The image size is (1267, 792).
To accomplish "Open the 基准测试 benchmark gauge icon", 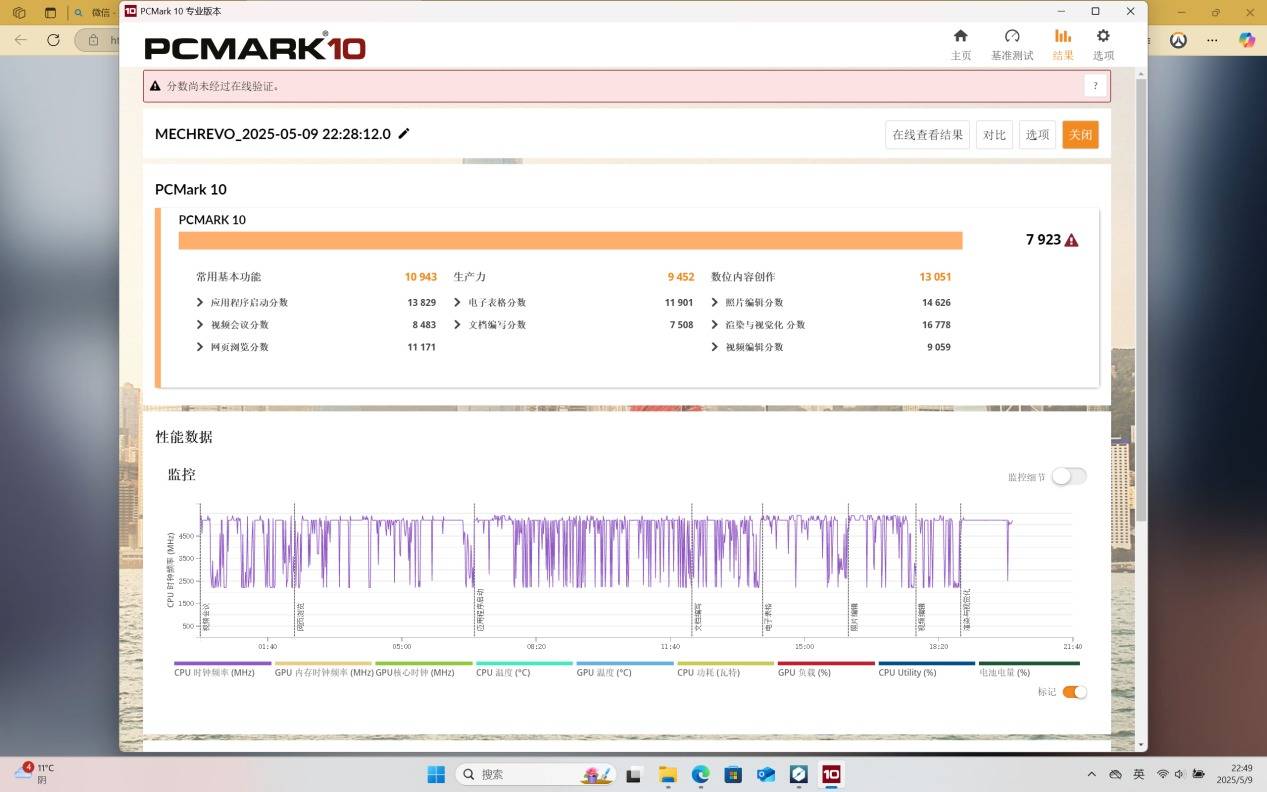I will [x=1012, y=37].
